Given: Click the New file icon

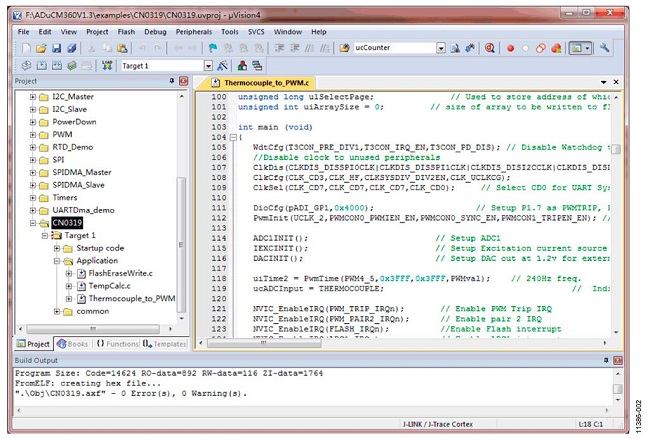Looking at the screenshot, I should pos(25,48).
